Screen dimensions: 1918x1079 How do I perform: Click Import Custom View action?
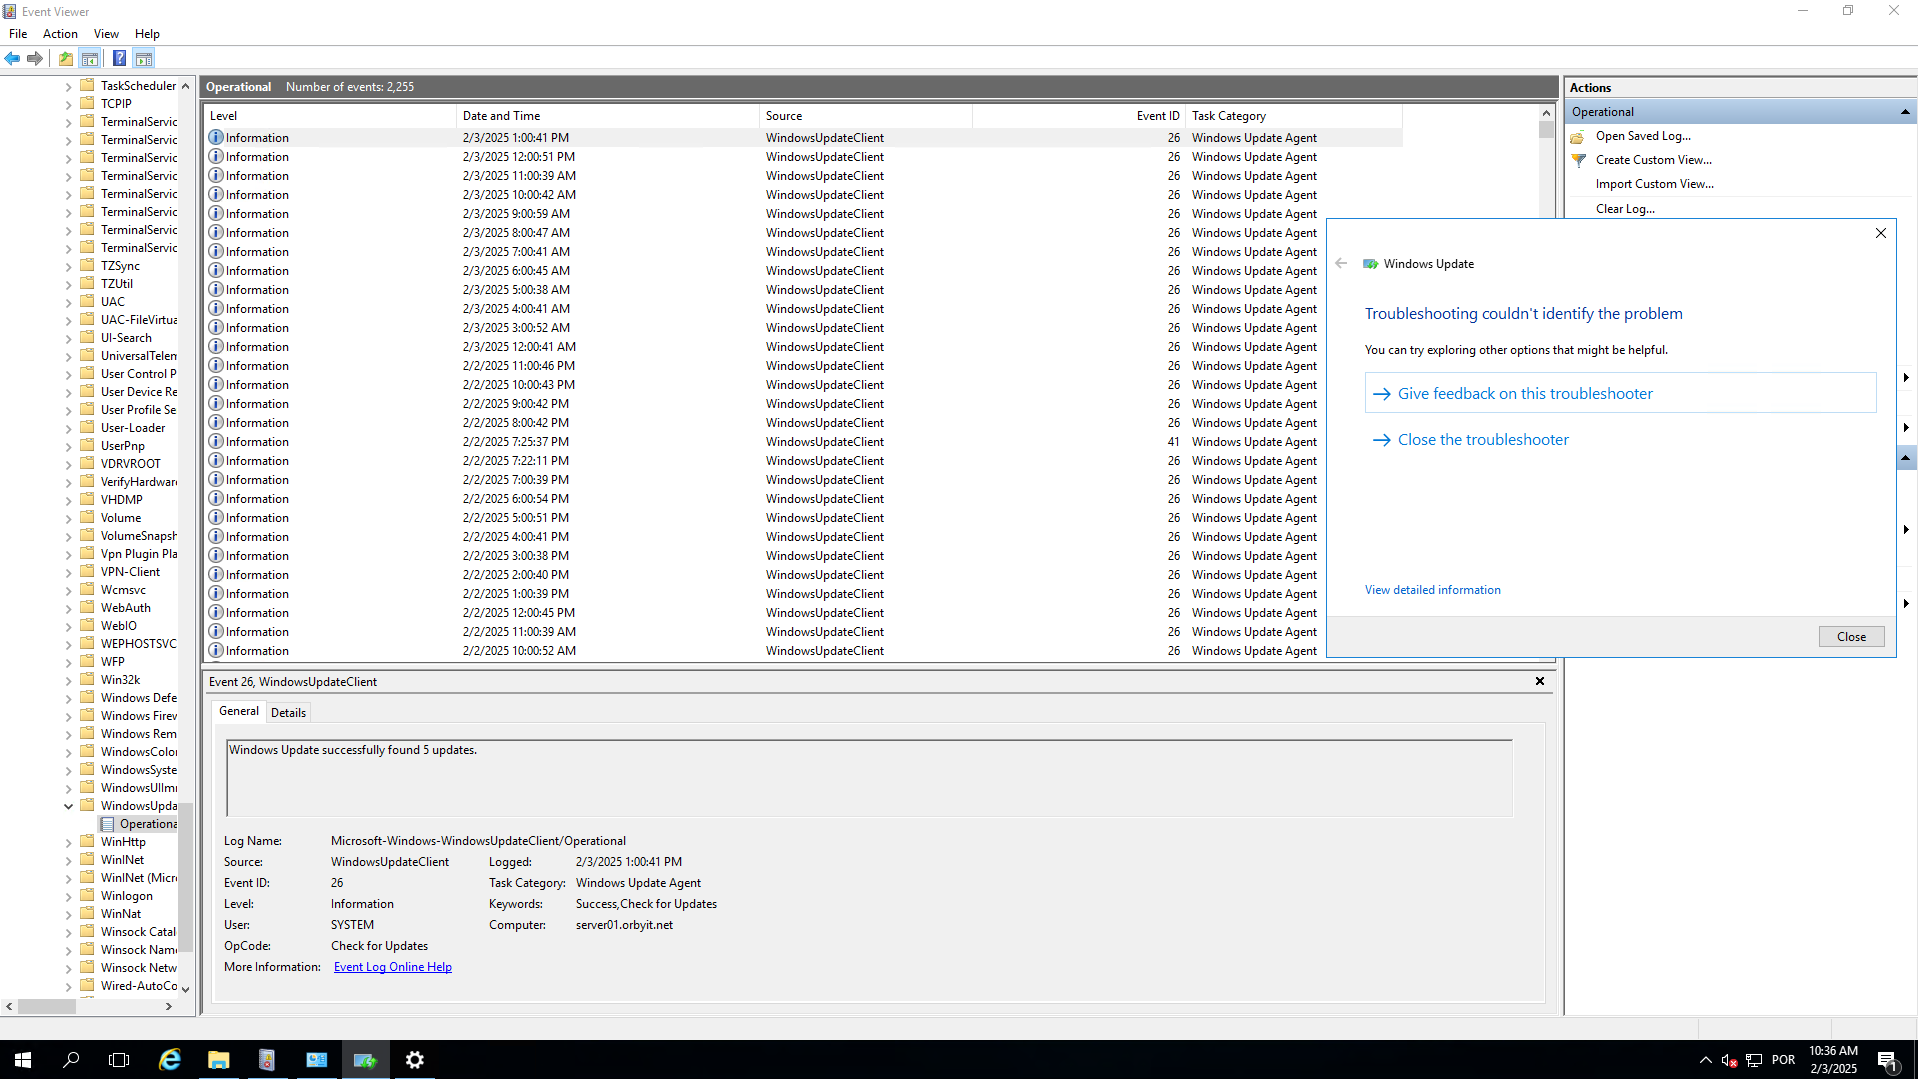pos(1654,184)
